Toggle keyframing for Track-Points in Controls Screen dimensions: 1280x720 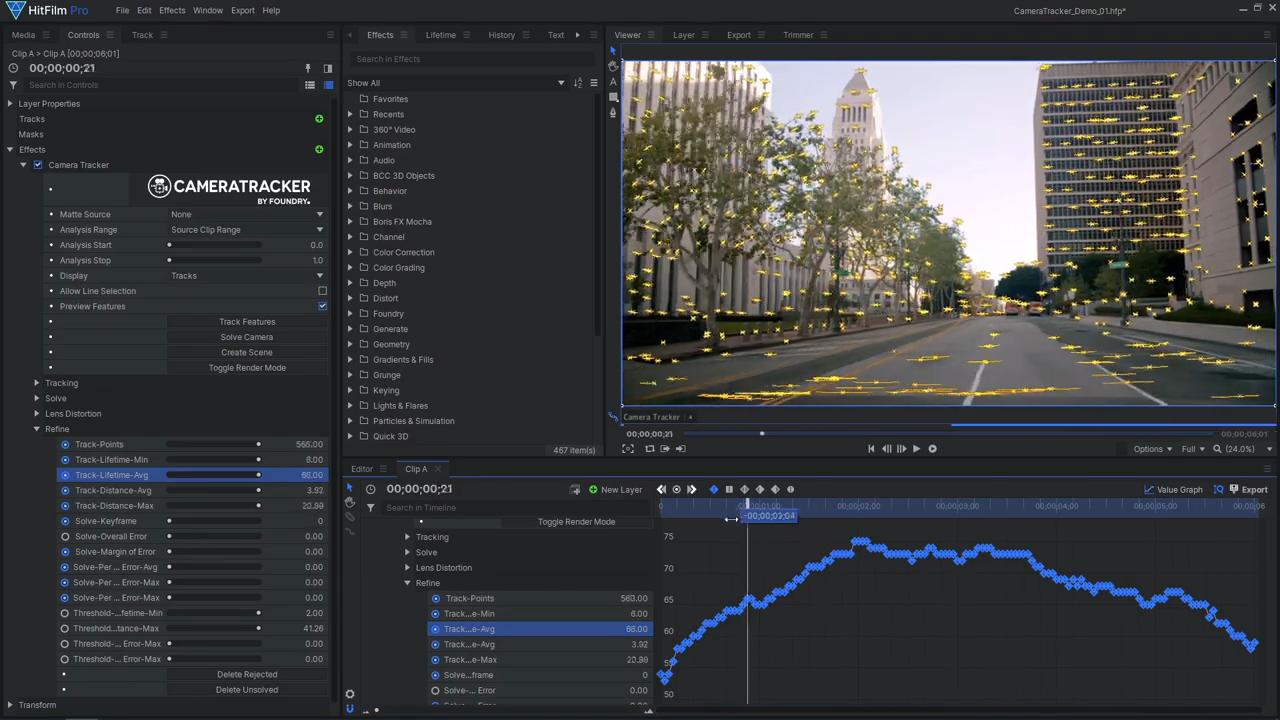(65, 445)
